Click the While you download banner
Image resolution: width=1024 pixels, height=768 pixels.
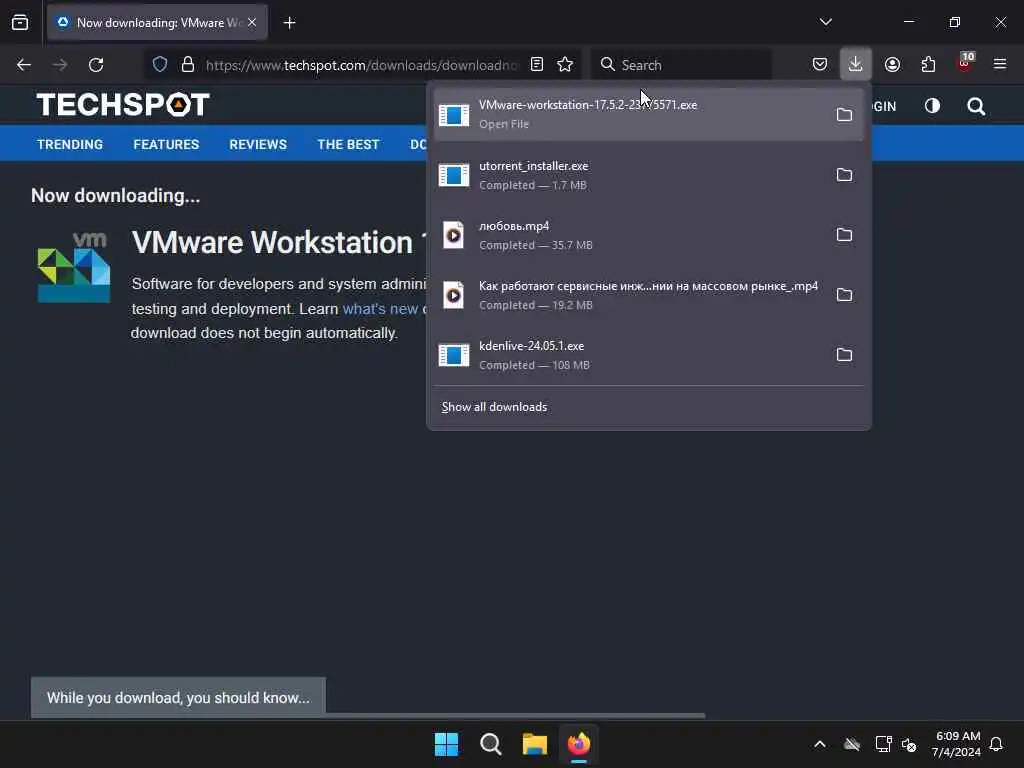[178, 697]
